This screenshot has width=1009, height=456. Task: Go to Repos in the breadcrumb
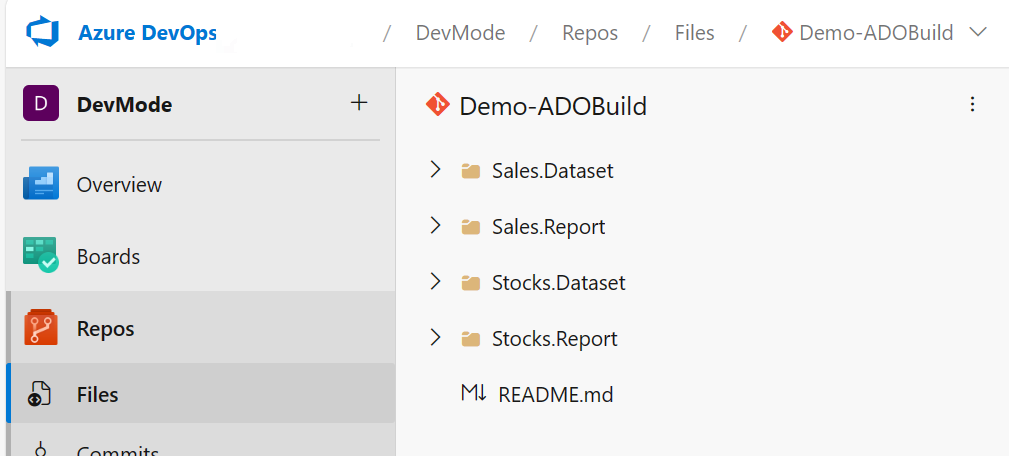pyautogui.click(x=590, y=33)
